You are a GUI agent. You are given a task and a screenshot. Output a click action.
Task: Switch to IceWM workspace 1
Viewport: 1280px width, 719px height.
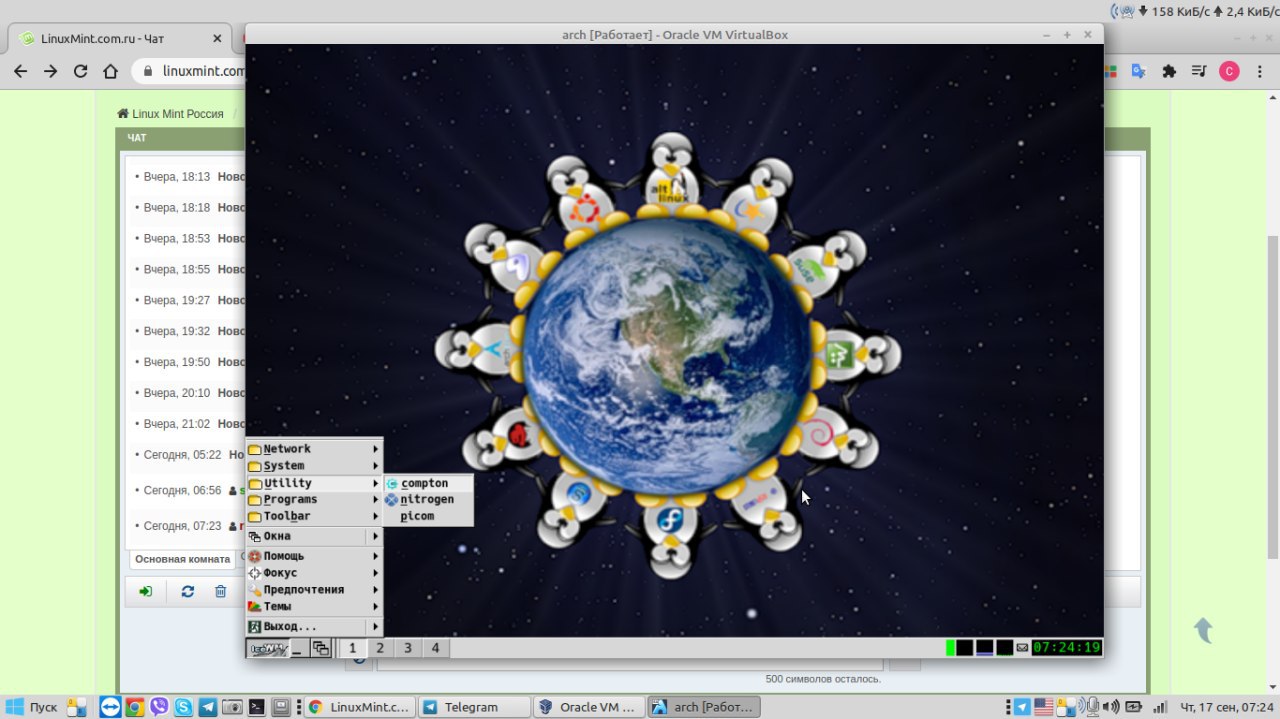click(x=352, y=648)
